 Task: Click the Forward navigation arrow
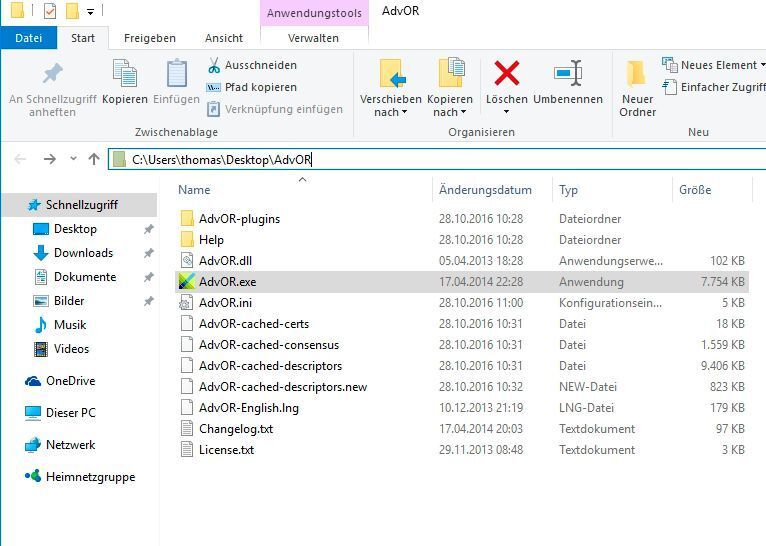(49, 159)
